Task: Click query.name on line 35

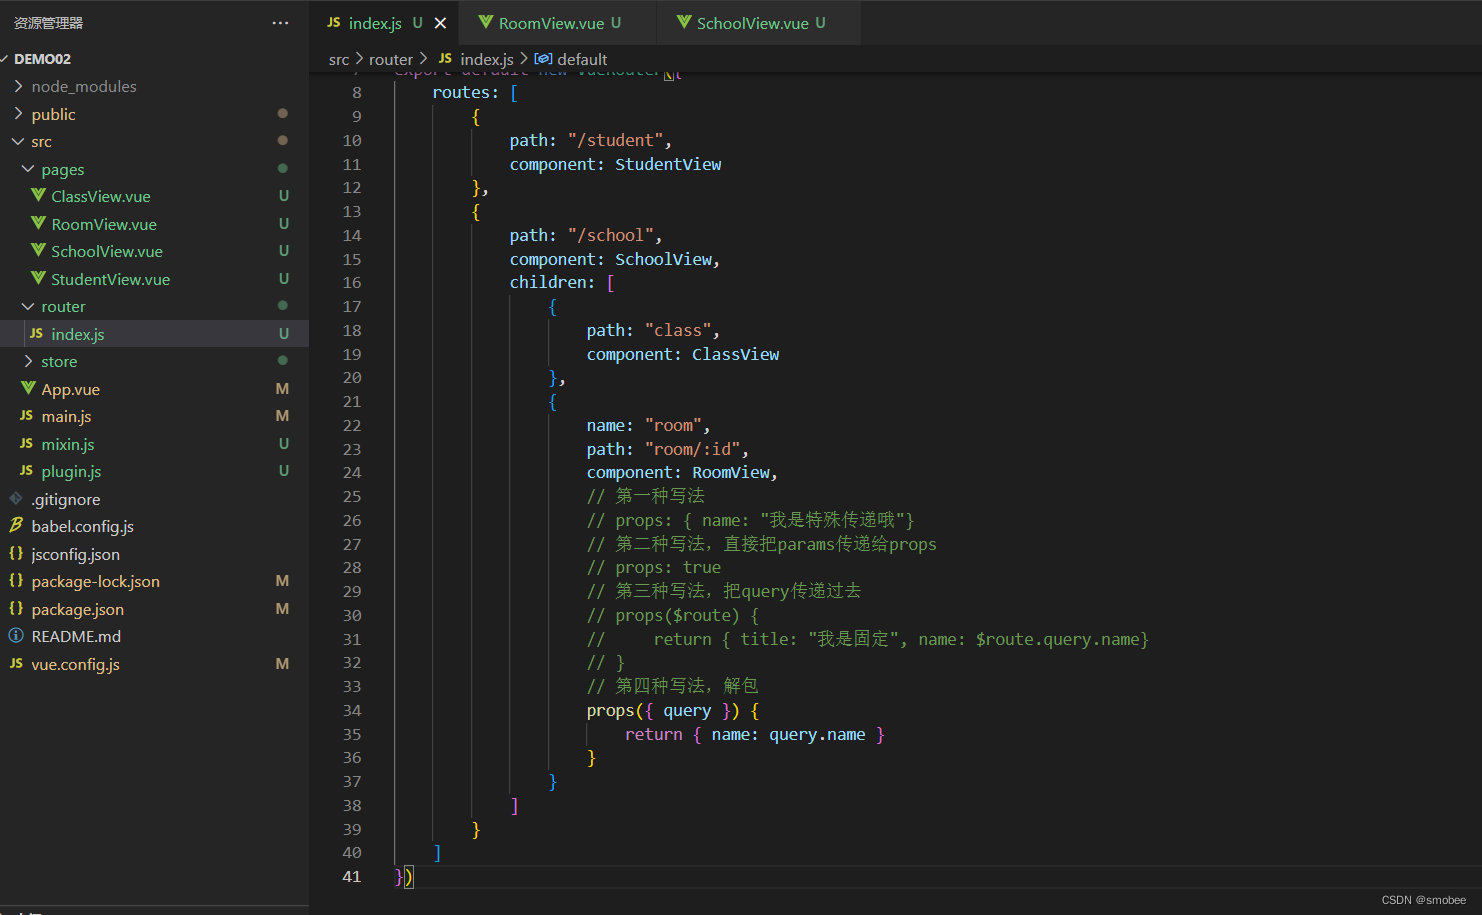Action: (x=817, y=734)
